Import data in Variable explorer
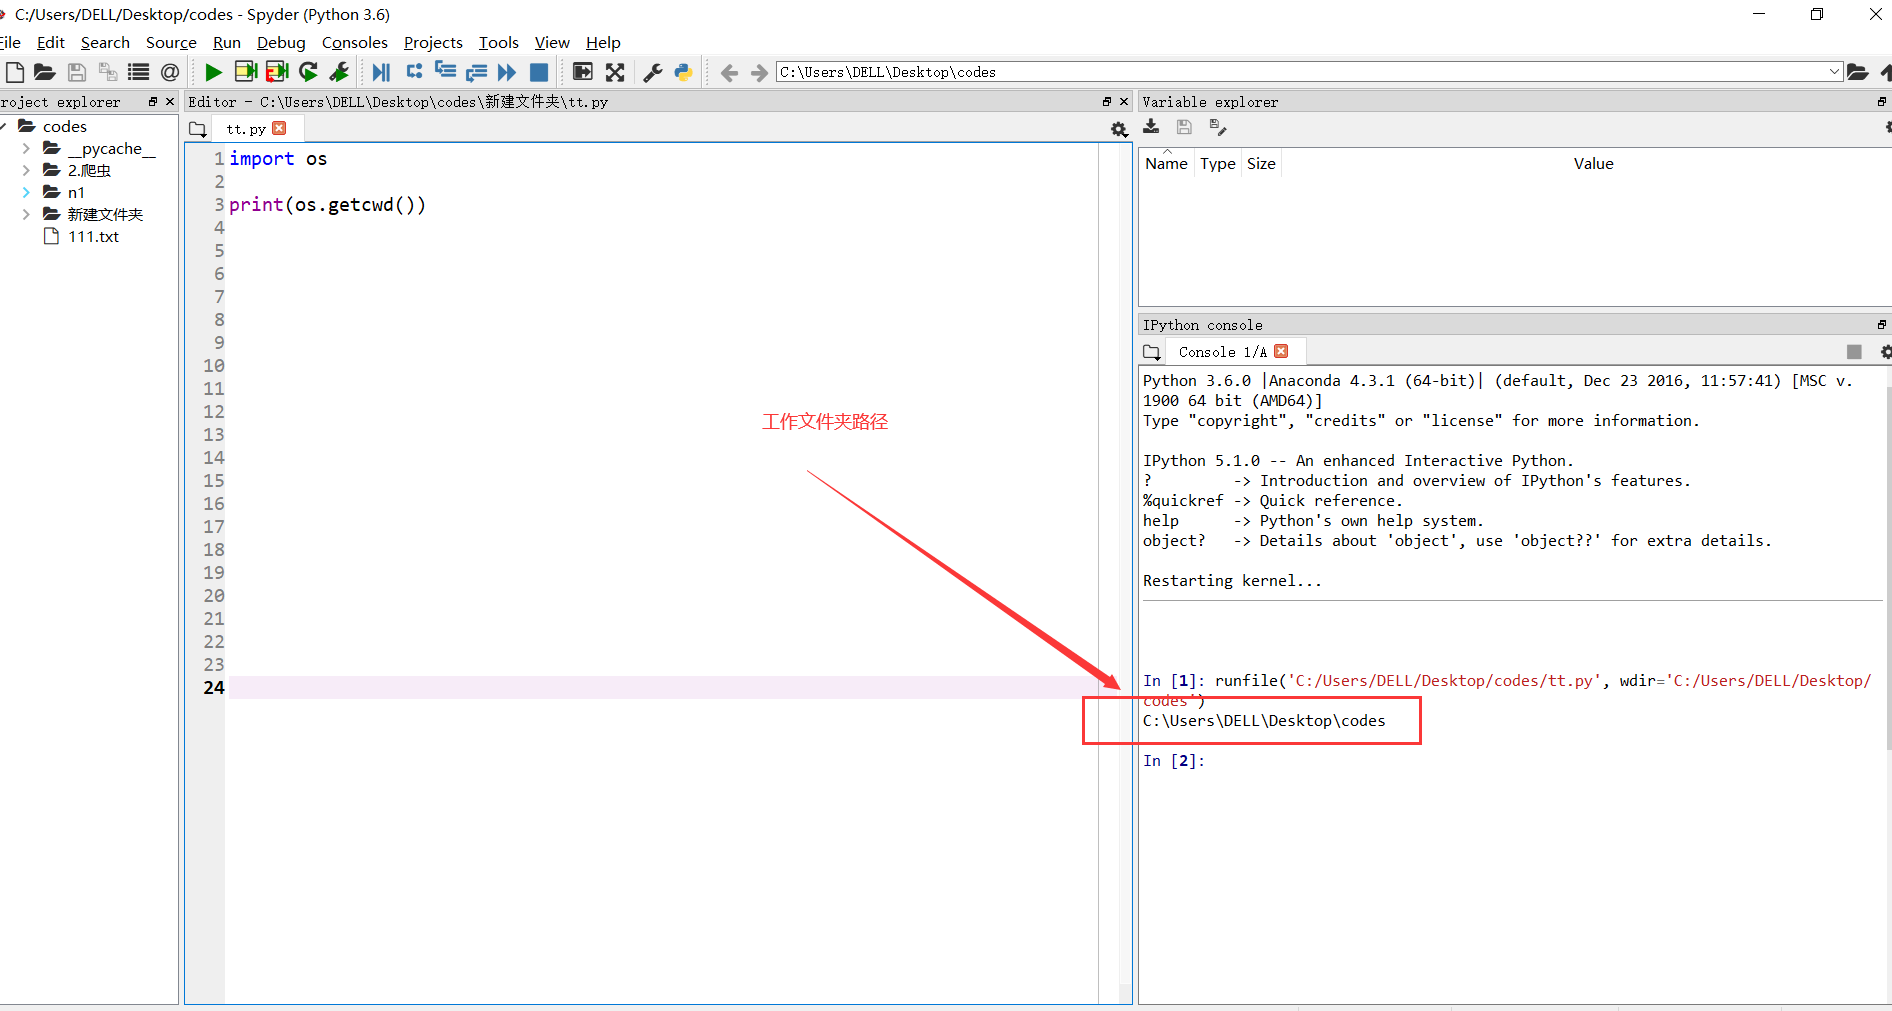Screen dimensions: 1892x1011 (1151, 127)
